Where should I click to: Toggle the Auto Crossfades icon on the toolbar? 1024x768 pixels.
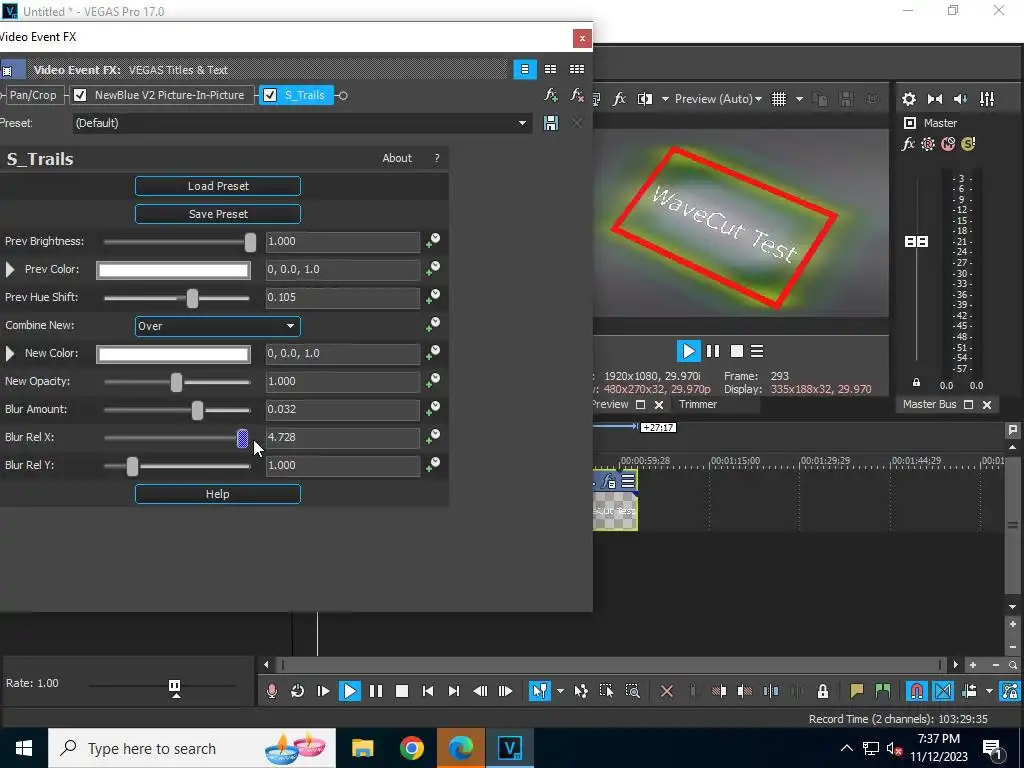pyautogui.click(x=942, y=691)
